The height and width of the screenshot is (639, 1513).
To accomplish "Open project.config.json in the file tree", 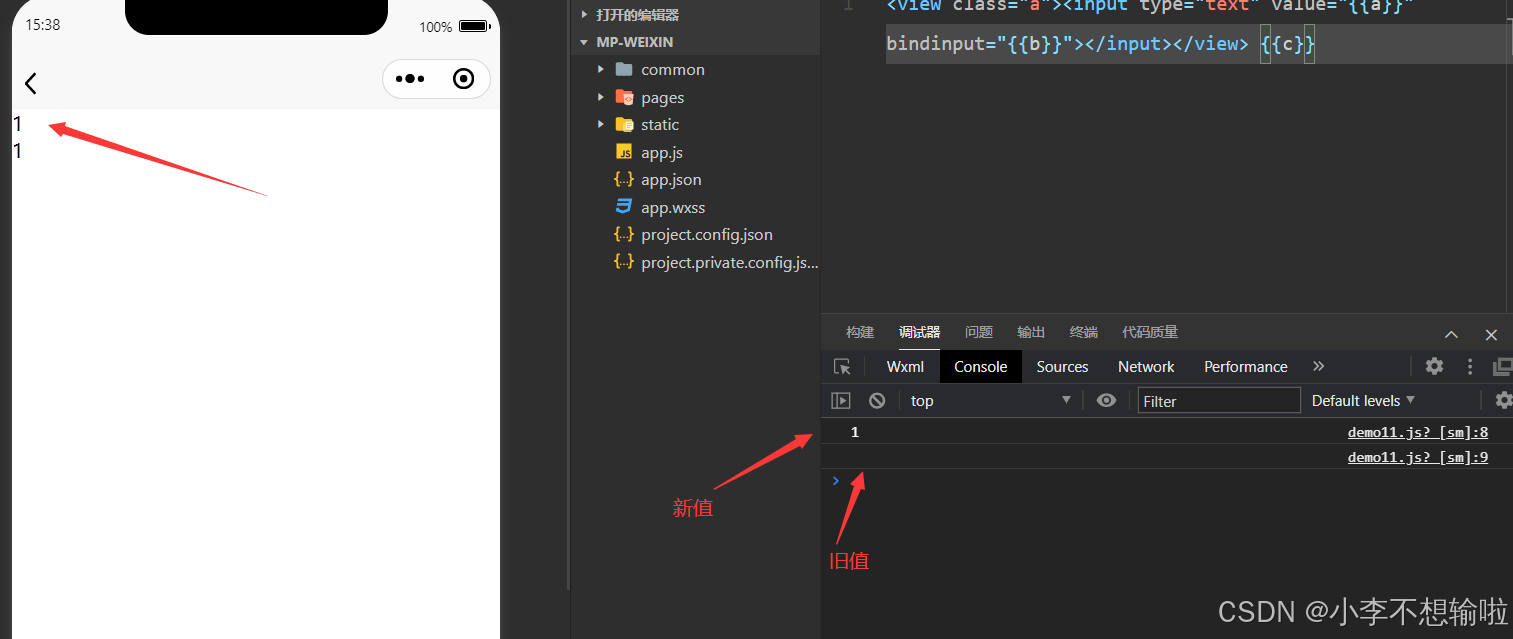I will [707, 234].
